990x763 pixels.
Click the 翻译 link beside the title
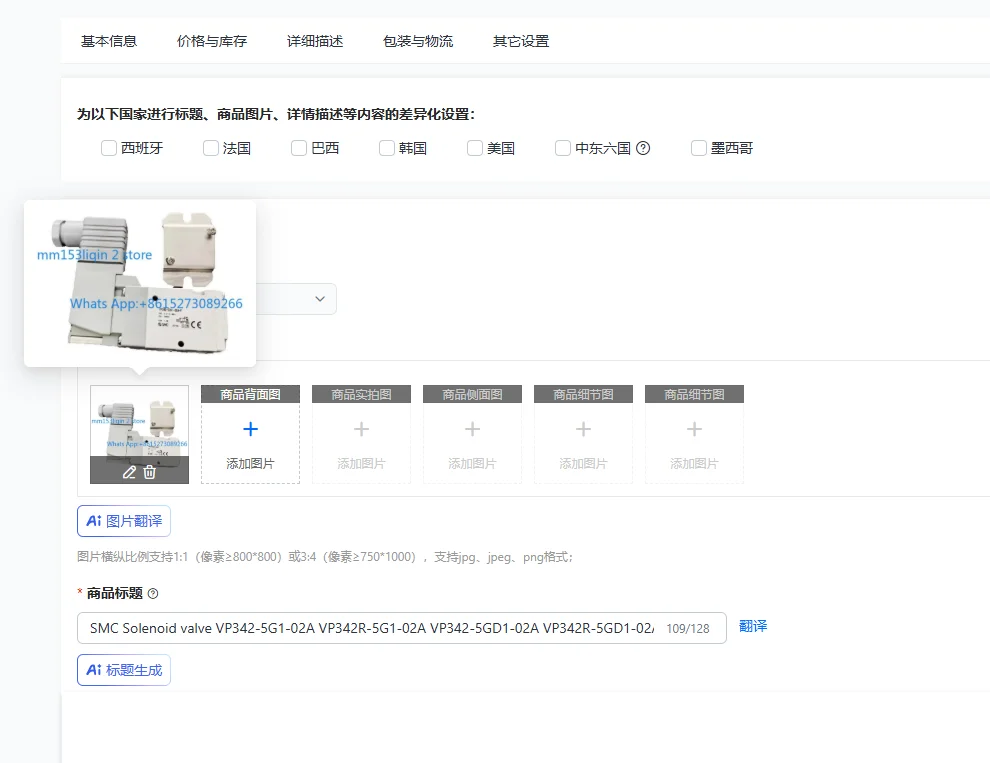tap(753, 627)
